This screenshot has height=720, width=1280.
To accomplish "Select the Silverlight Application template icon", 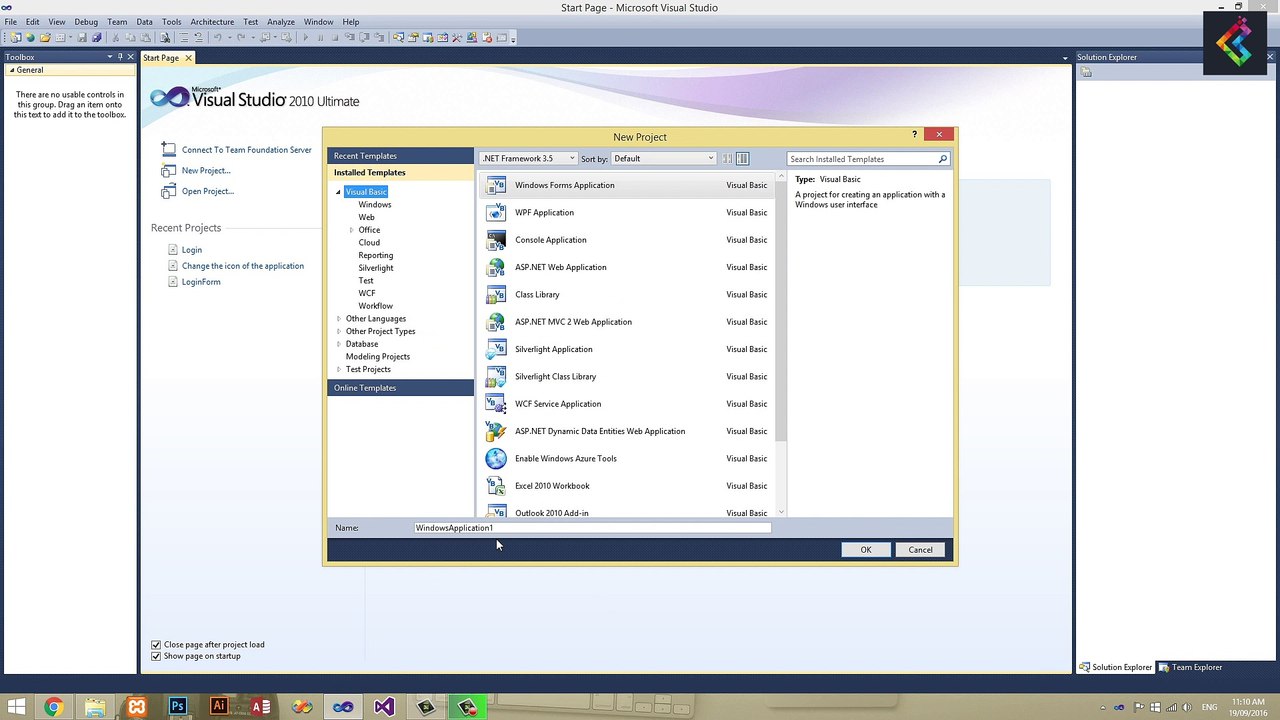I will click(496, 349).
